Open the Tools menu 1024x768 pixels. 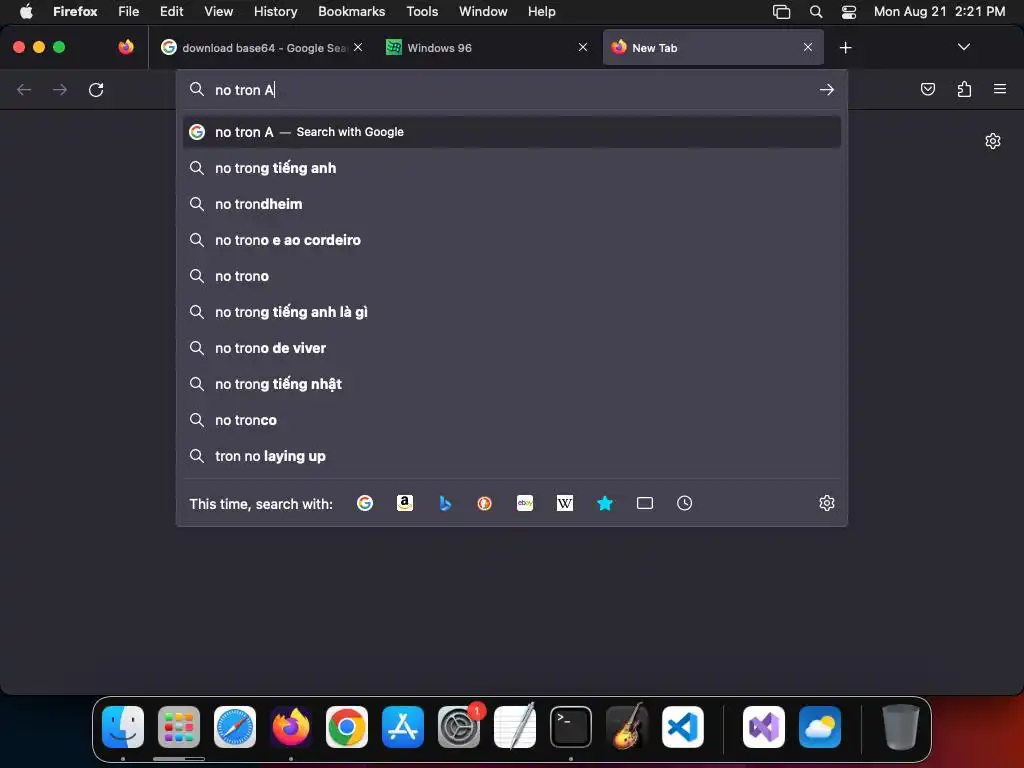[422, 11]
